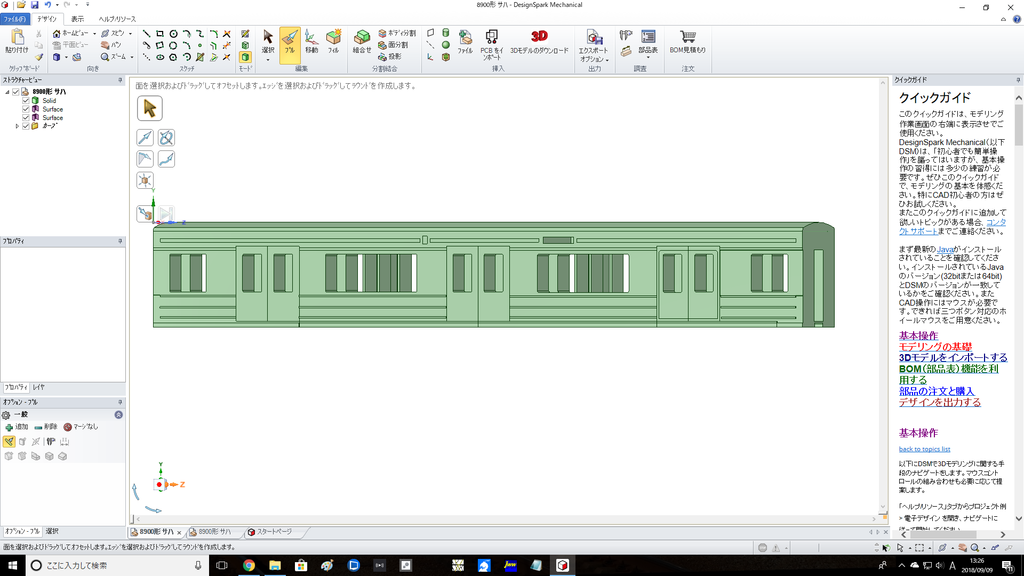Click BOM見積もり shopping cart
This screenshot has width=1024, height=576.
[x=687, y=42]
